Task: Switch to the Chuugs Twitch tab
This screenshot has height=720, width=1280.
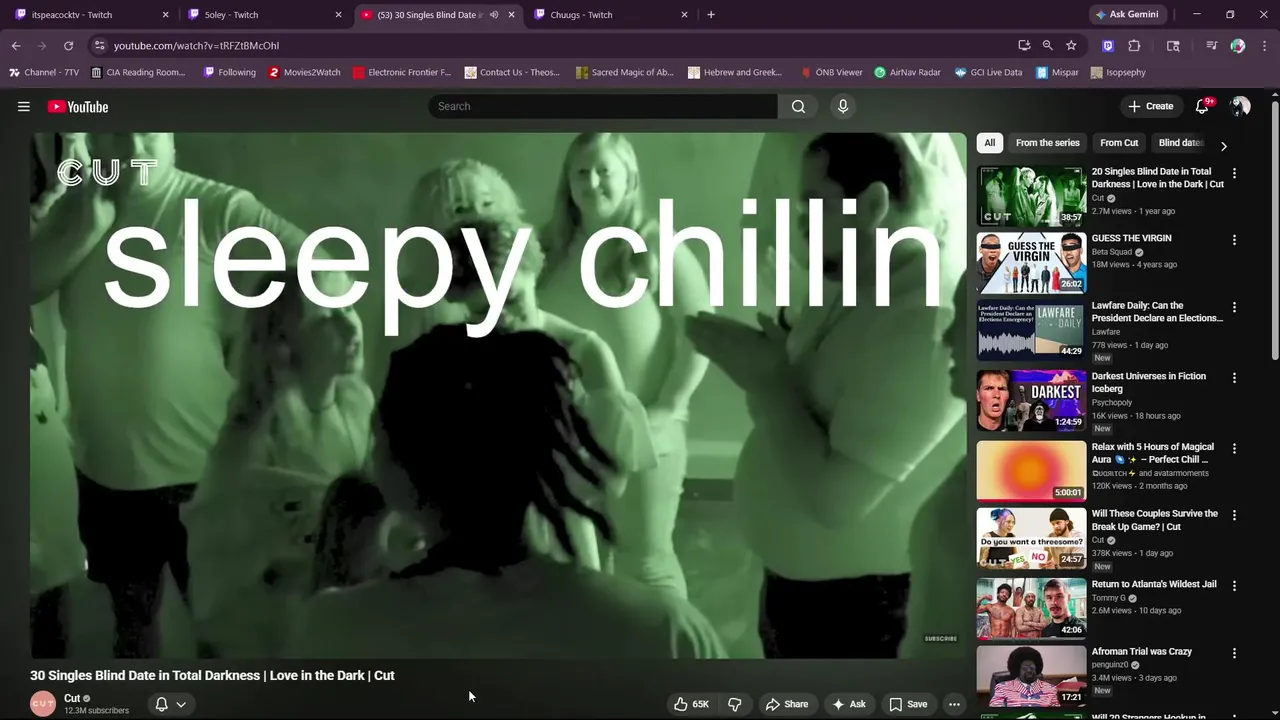Action: (612, 15)
